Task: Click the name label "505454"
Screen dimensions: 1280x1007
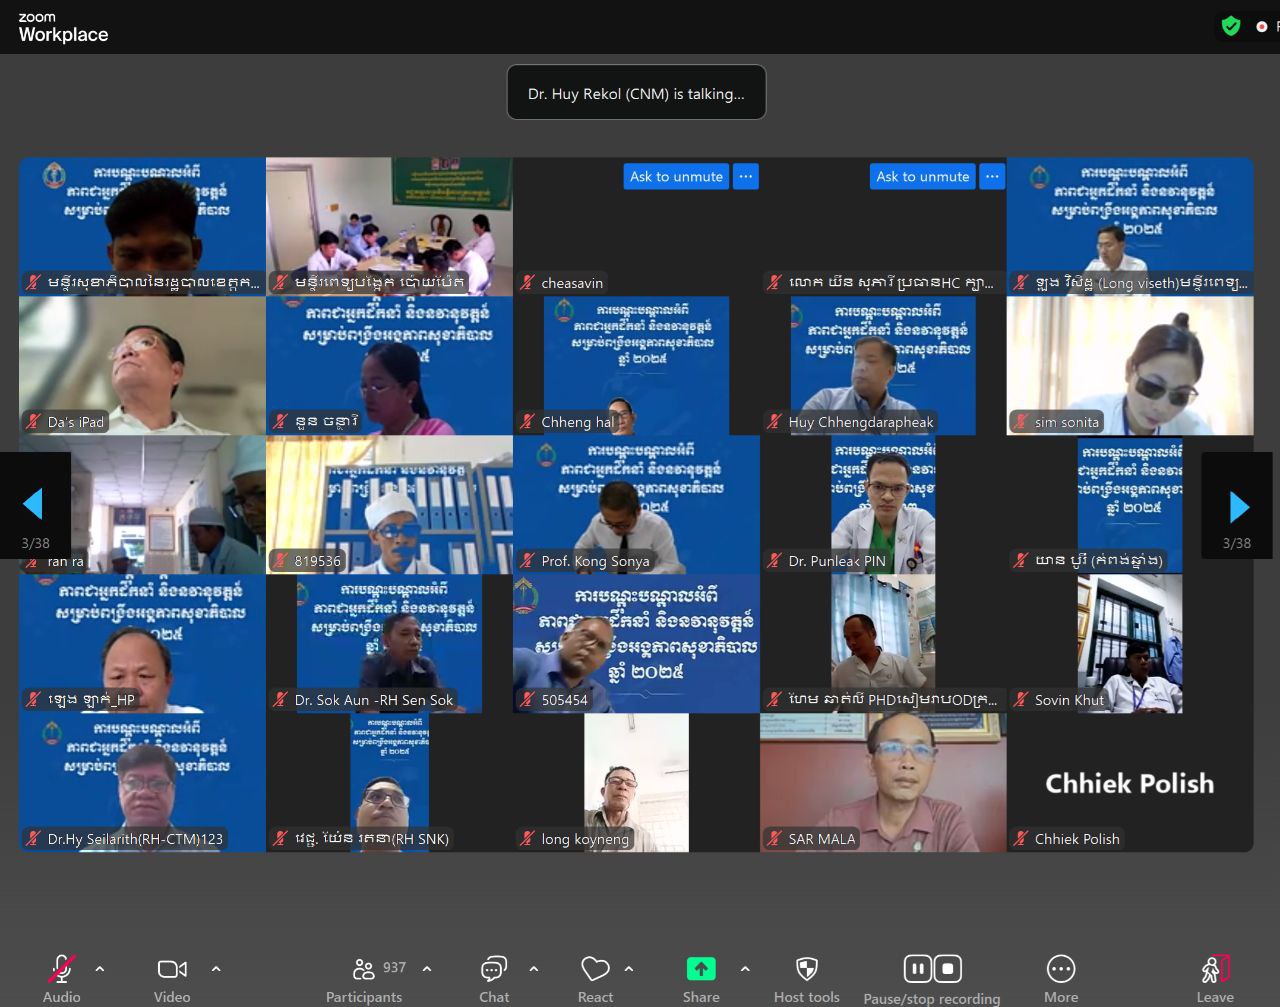Action: pyautogui.click(x=564, y=700)
